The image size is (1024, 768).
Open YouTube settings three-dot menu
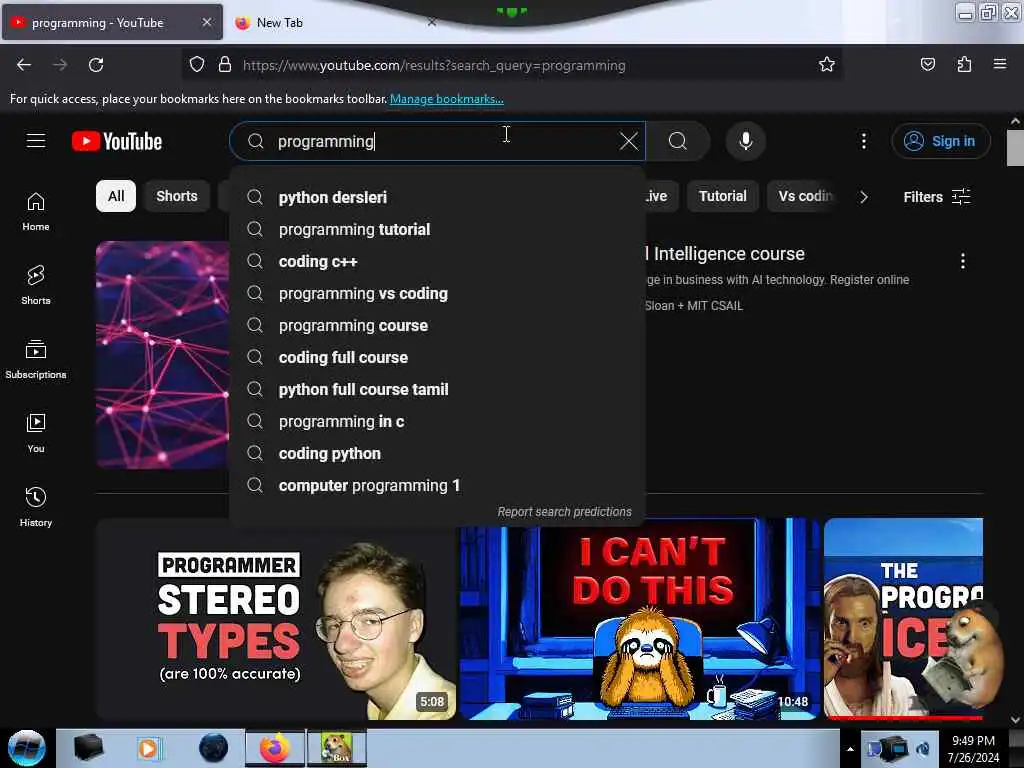click(863, 141)
